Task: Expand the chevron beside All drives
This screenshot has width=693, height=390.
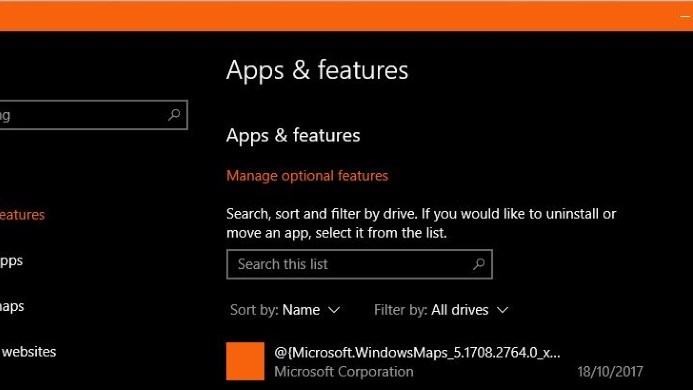Action: (503, 310)
